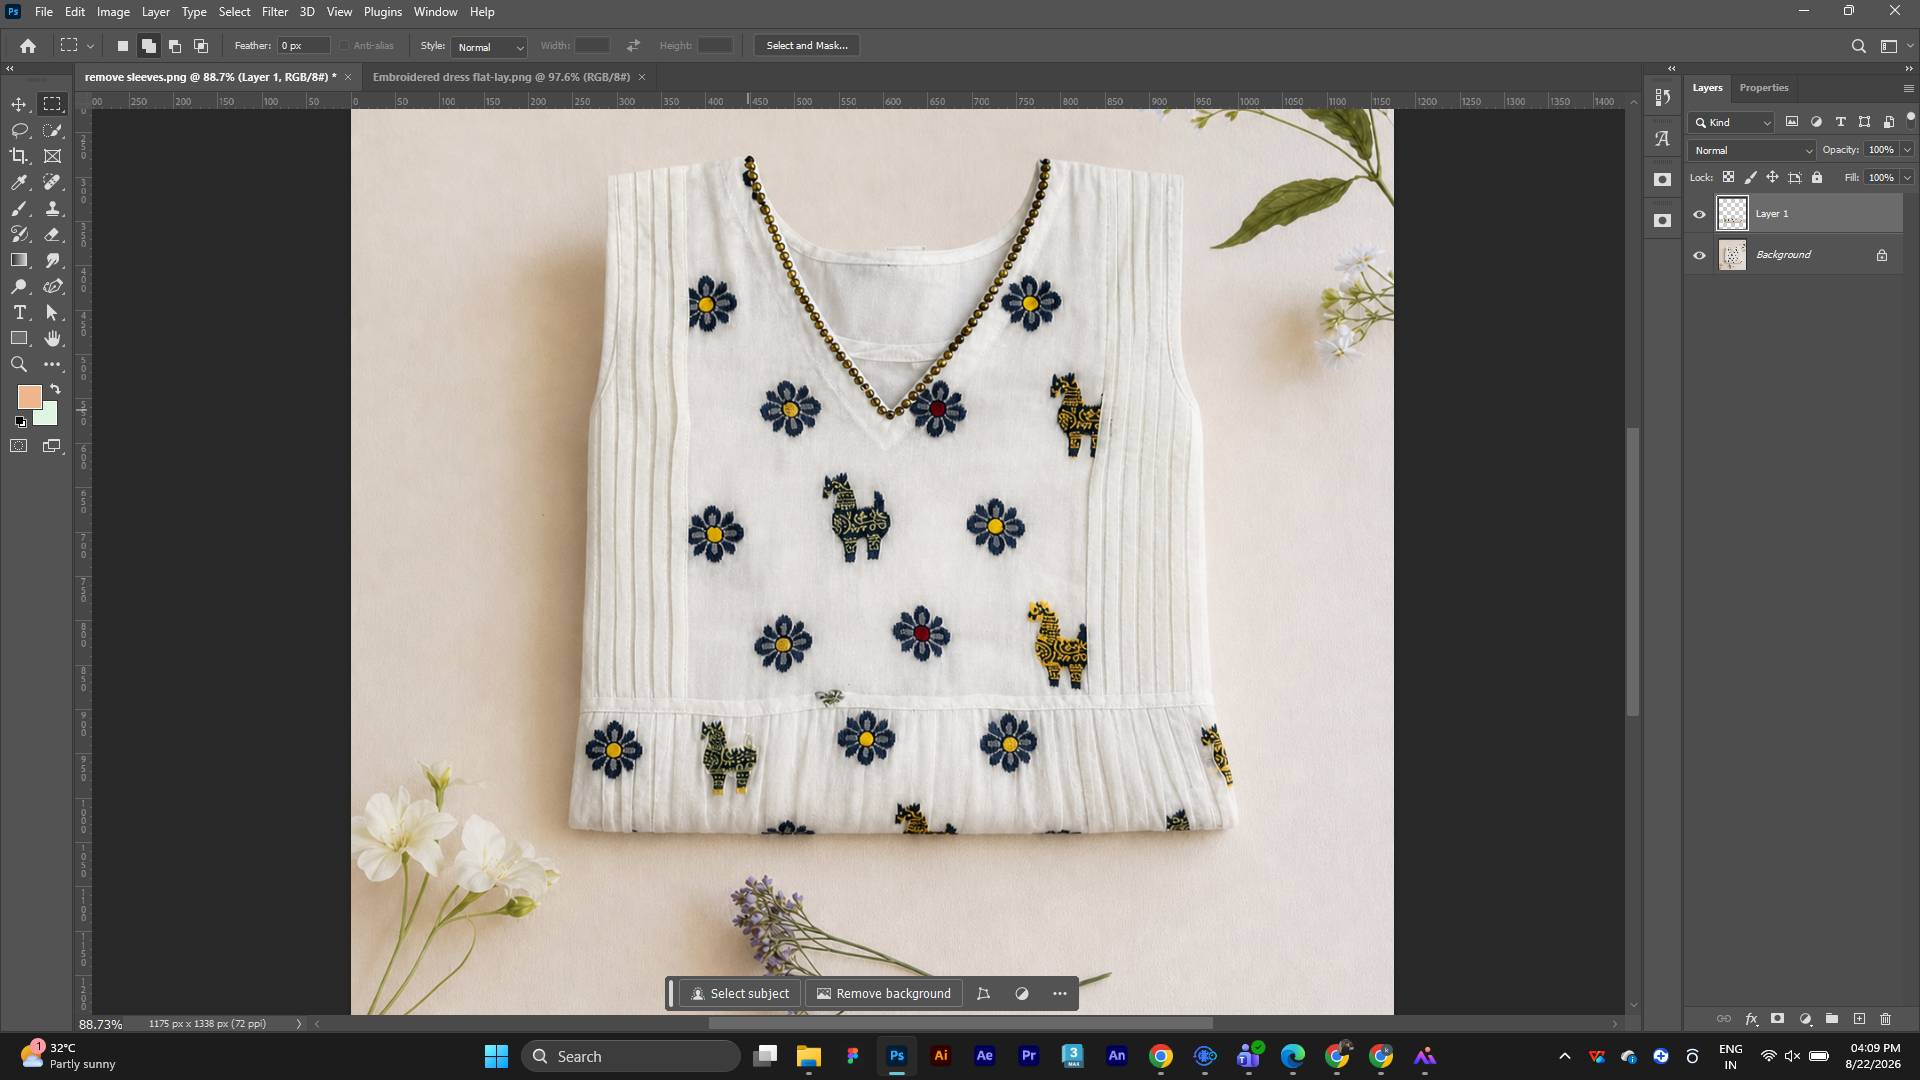Click the Select subject button

coord(740,993)
